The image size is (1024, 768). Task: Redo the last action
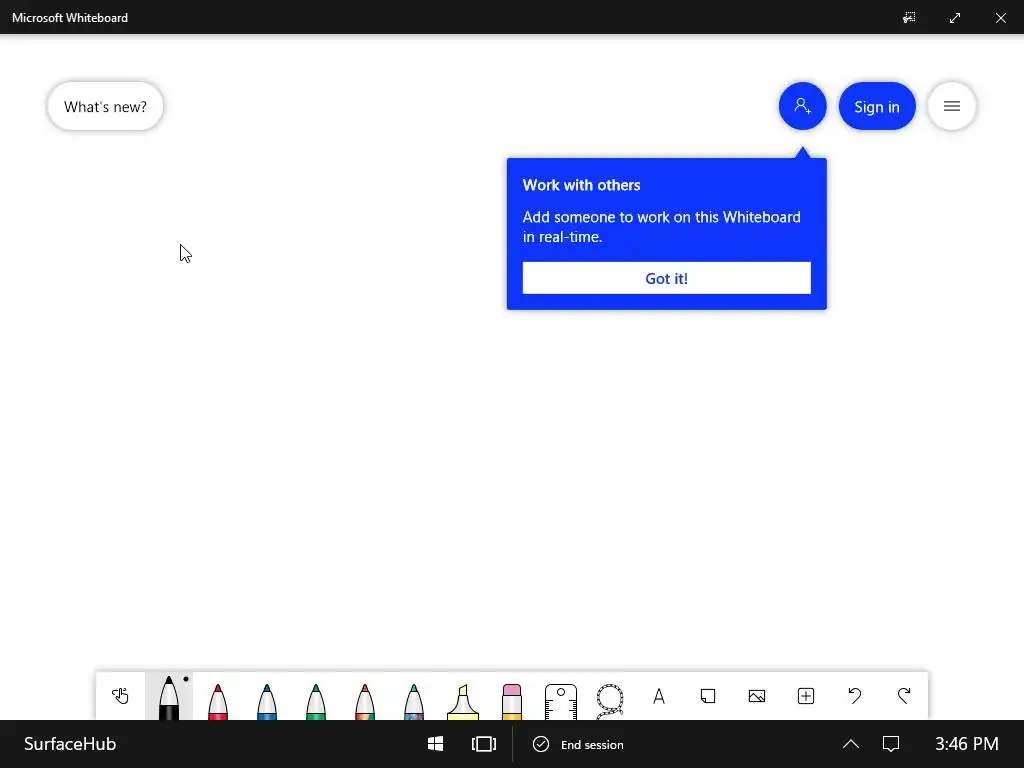[904, 696]
